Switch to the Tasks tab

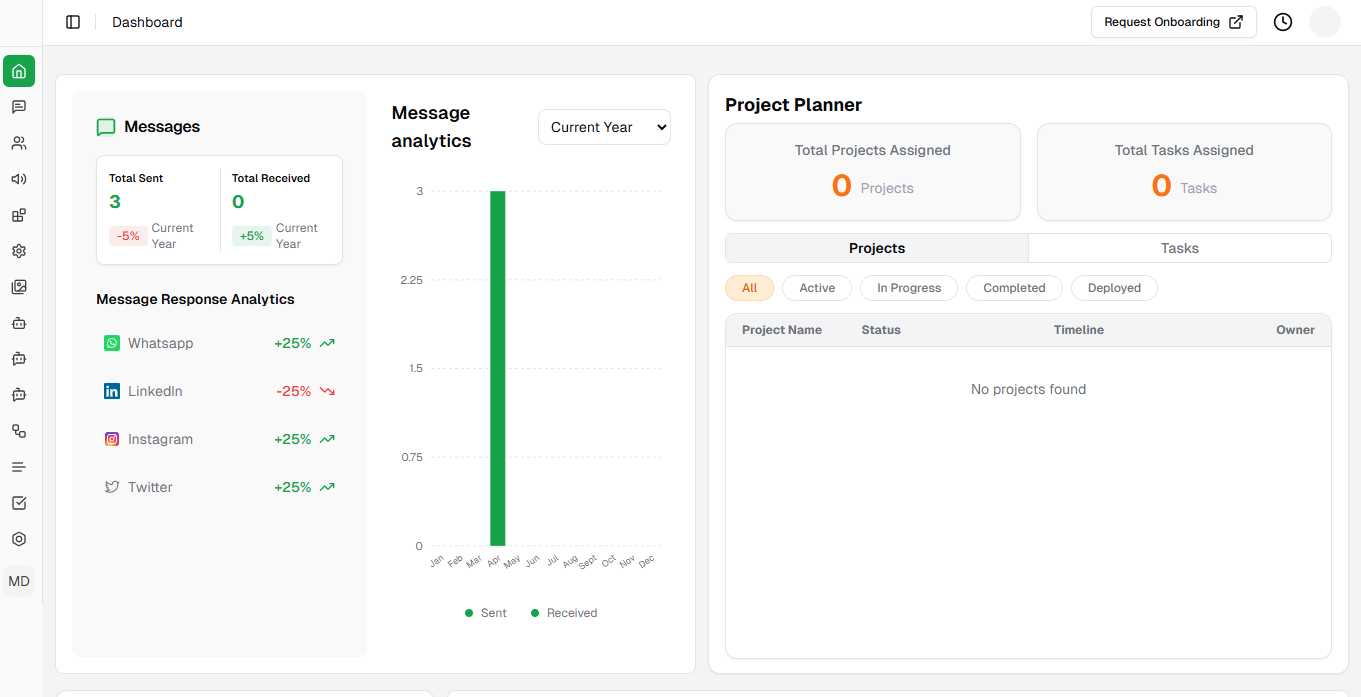click(x=1180, y=248)
